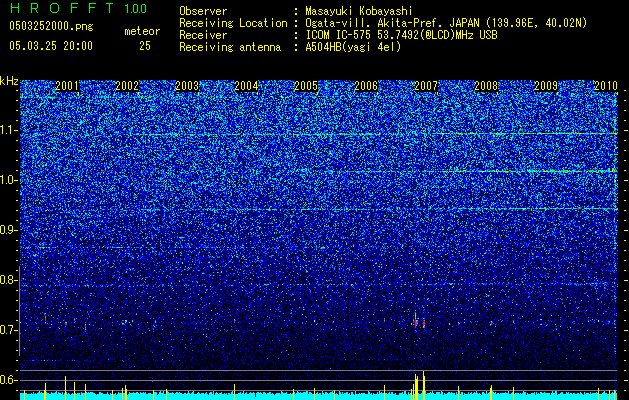Click the HROFFT 1.0.0 title text
629x400 pixels.
click(x=78, y=8)
